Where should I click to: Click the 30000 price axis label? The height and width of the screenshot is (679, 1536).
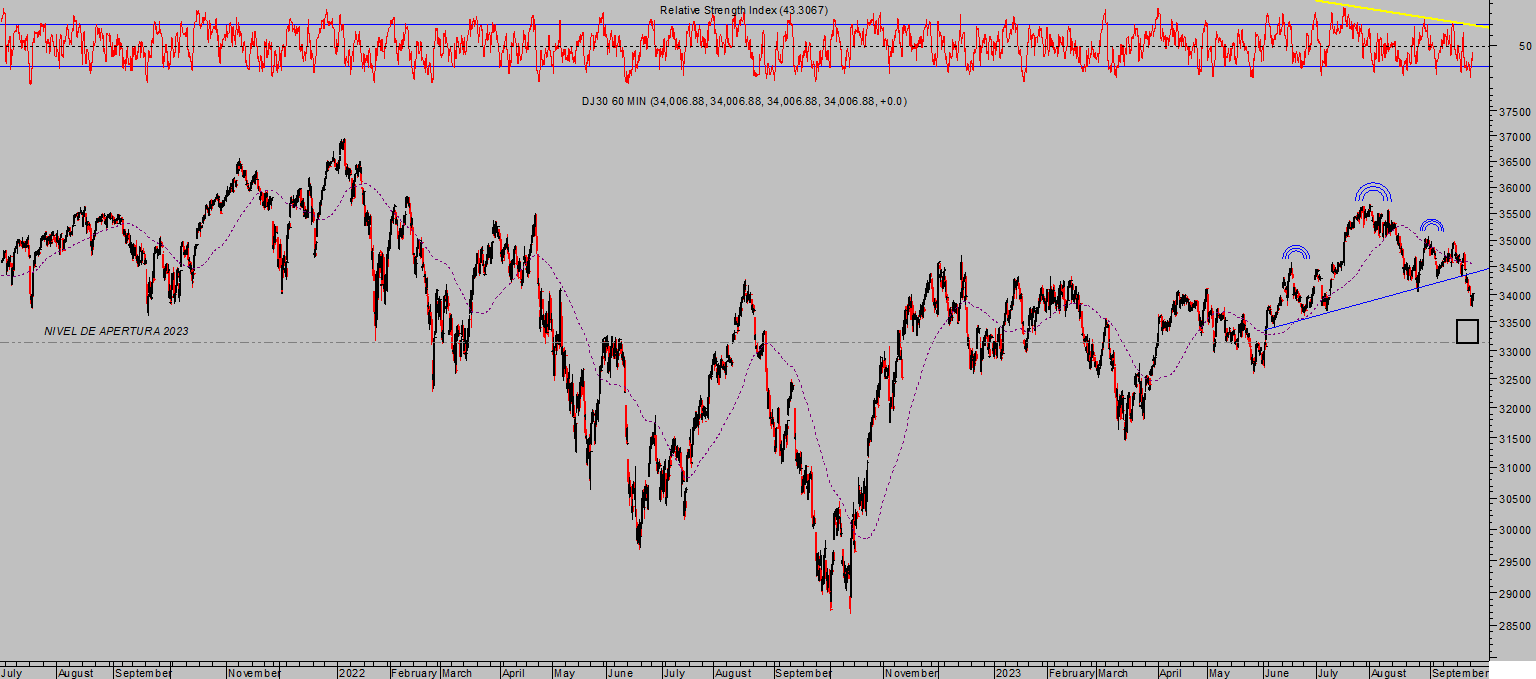[x=1516, y=530]
